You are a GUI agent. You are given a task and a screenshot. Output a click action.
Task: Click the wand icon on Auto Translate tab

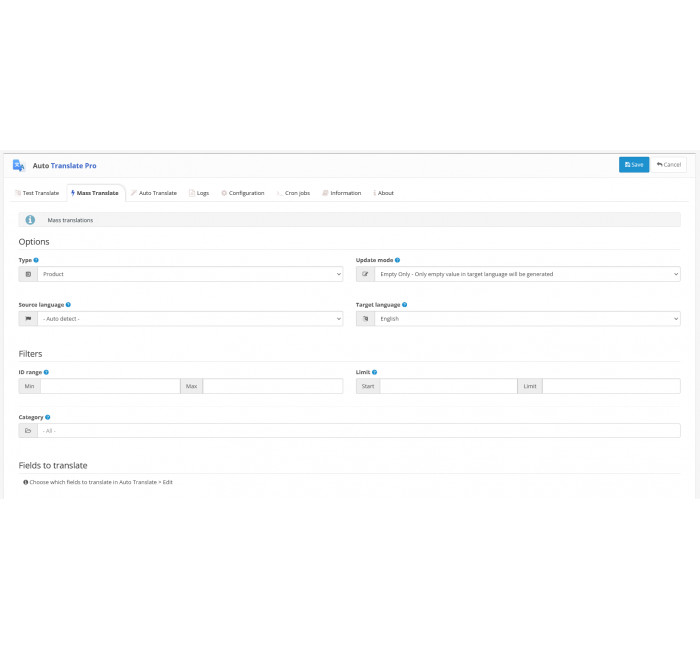click(x=133, y=193)
